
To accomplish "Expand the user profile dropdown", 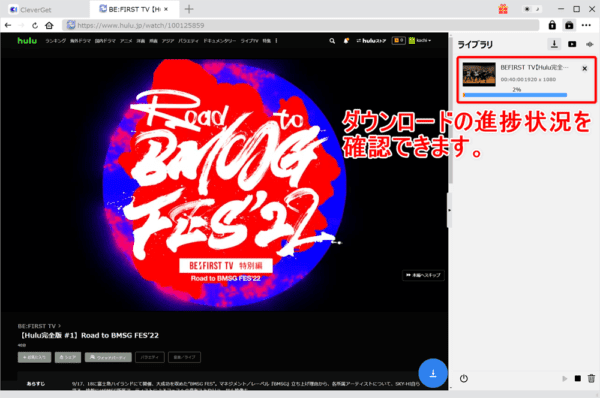I will pos(420,40).
